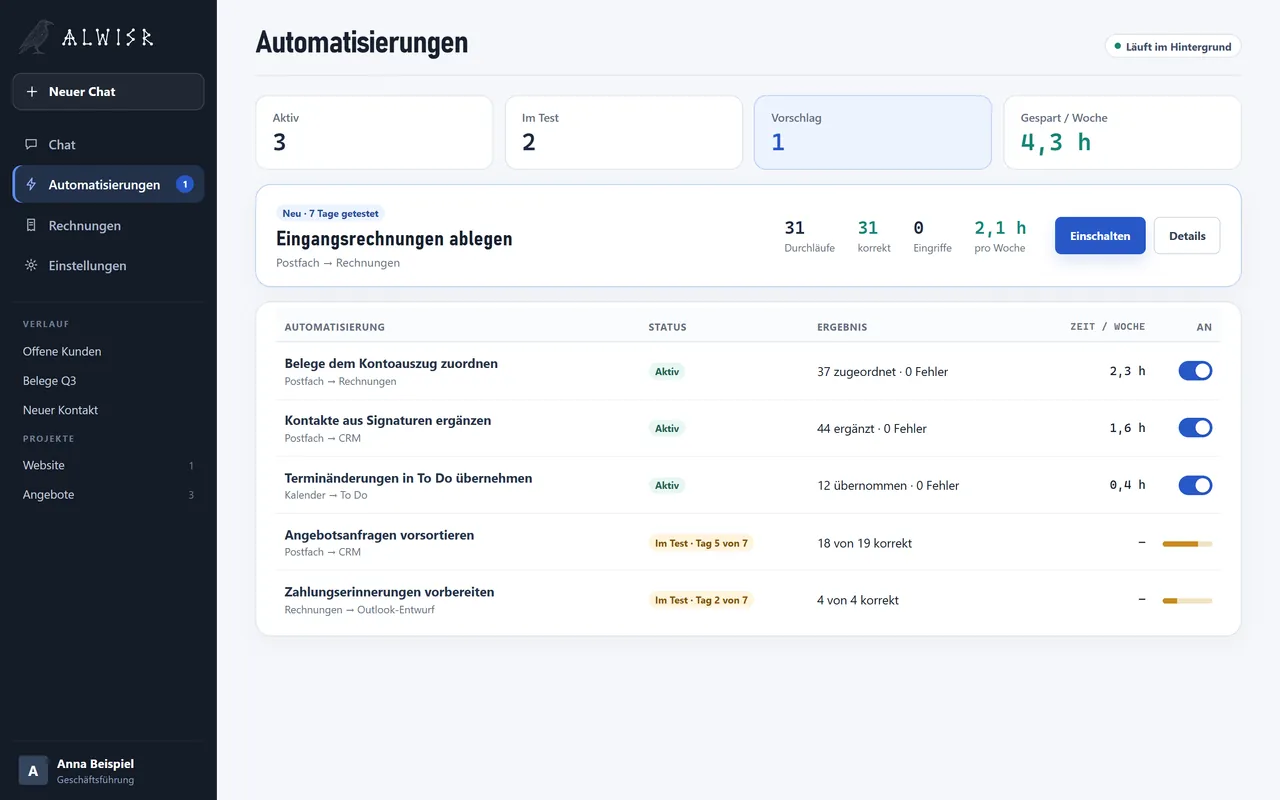This screenshot has height=800, width=1280.
Task: Click the Angebotsanfragen test progress bar
Action: point(1187,543)
